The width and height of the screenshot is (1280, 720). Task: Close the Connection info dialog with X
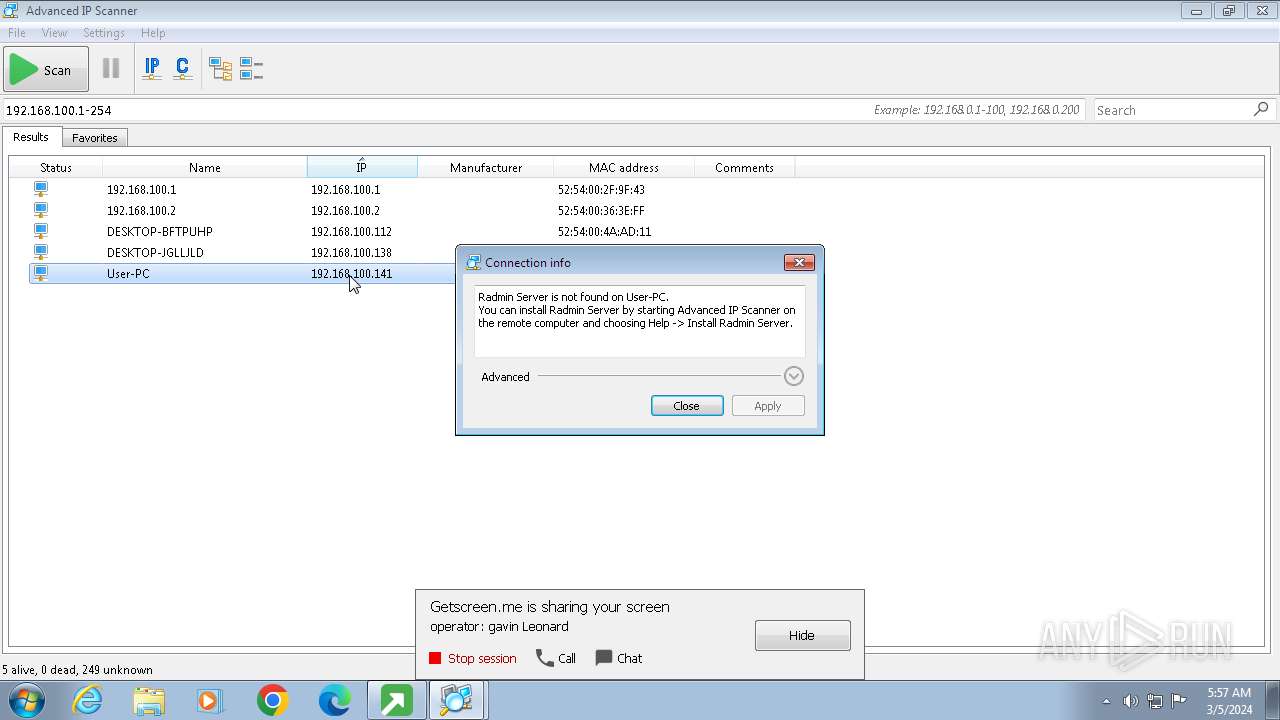[x=799, y=262]
